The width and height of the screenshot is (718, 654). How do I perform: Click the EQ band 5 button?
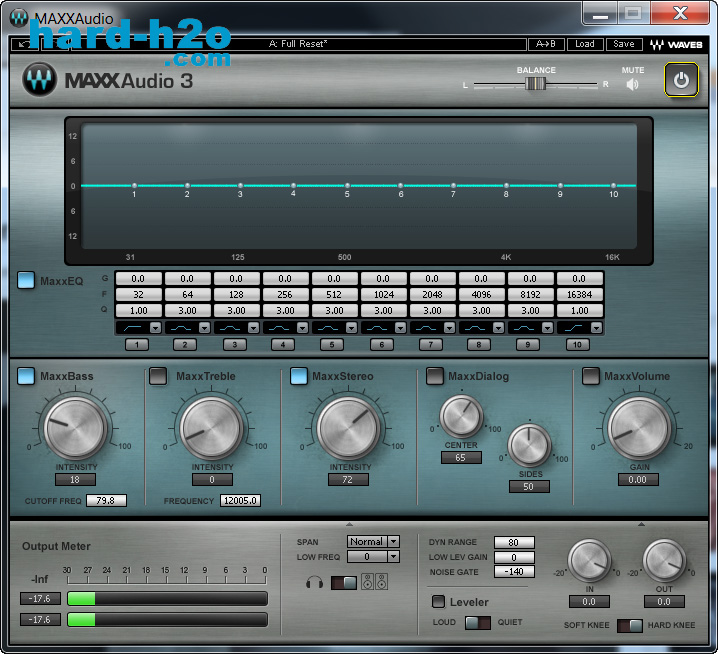coord(332,344)
